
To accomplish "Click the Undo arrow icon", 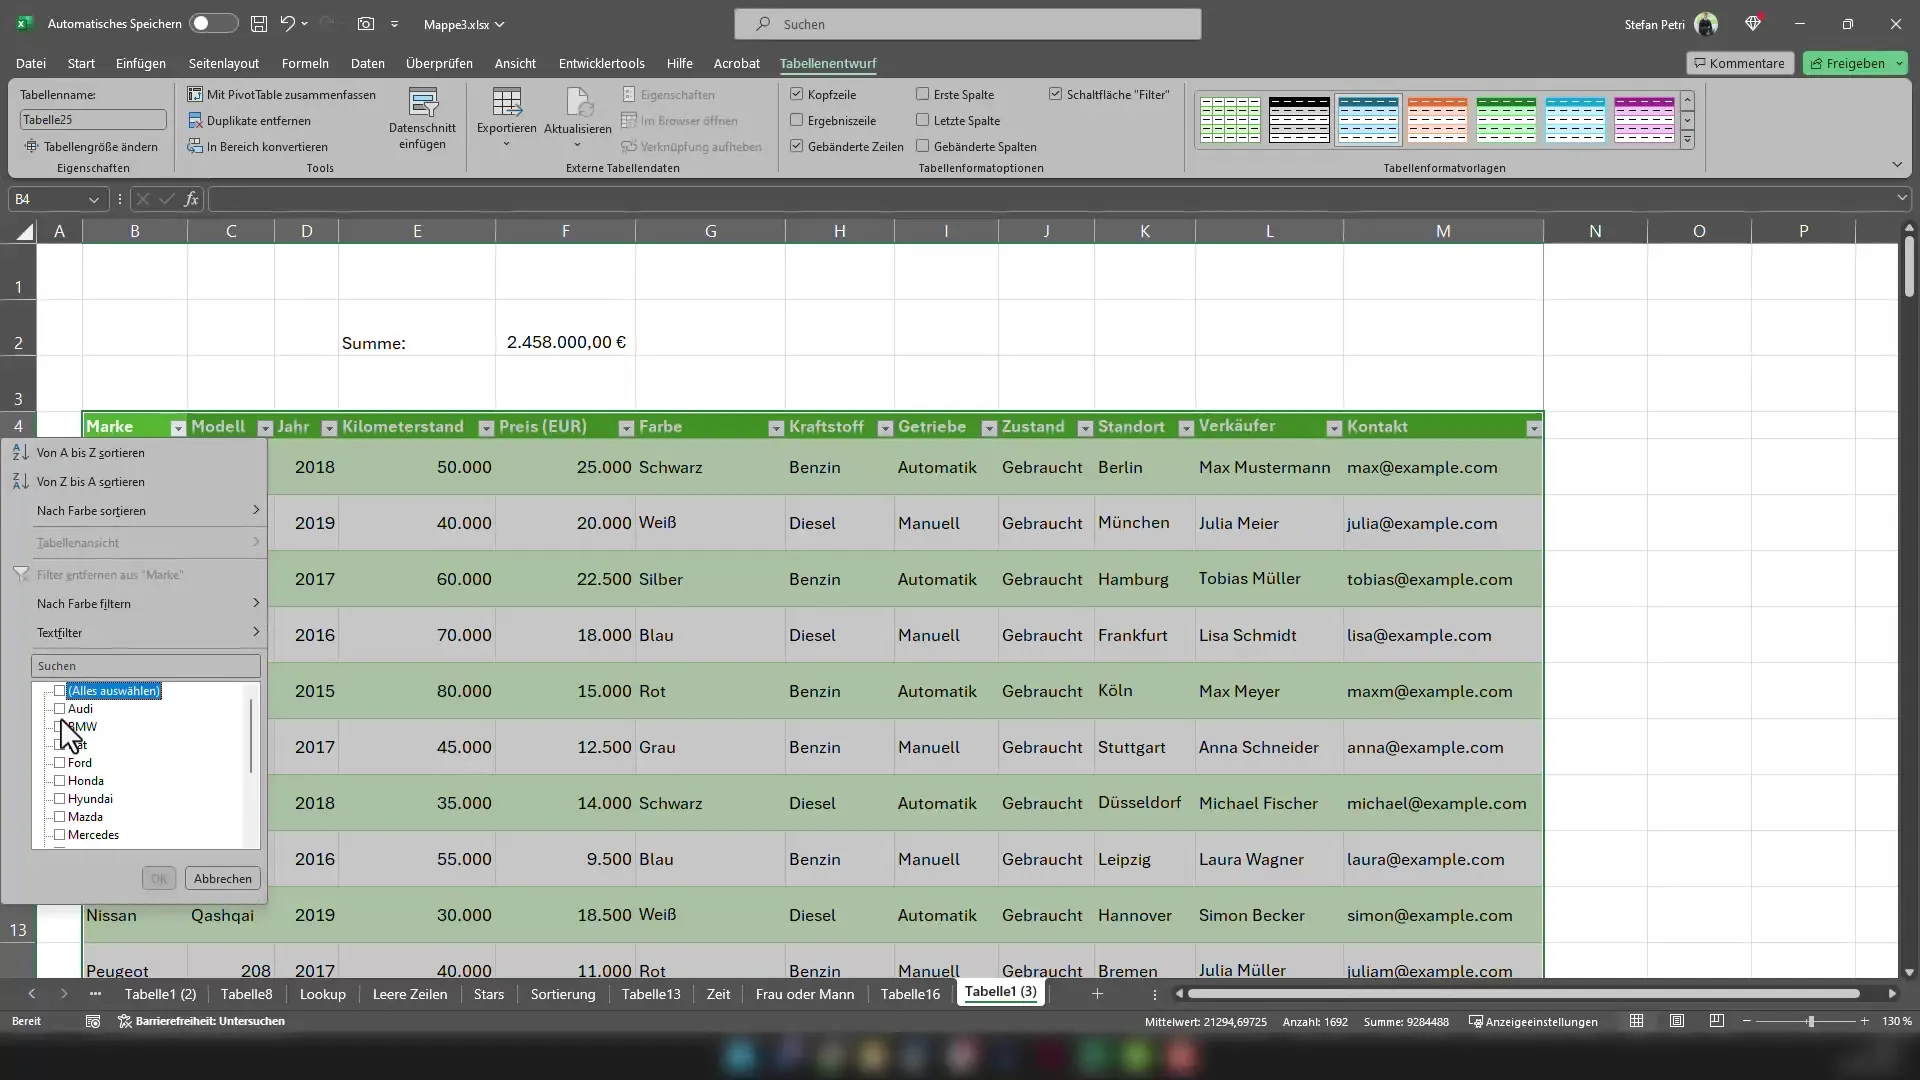I will [288, 23].
